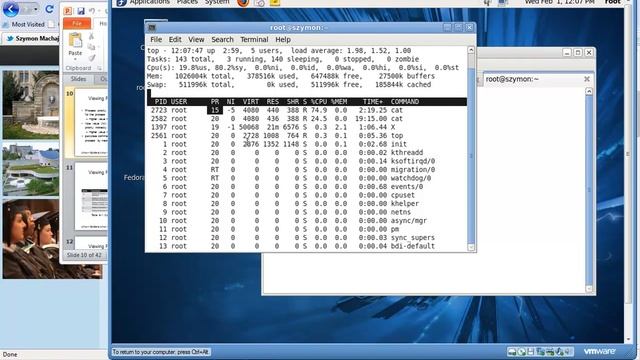The width and height of the screenshot is (640, 360).
Task: Click the COMMAND column header
Action: pos(405,102)
